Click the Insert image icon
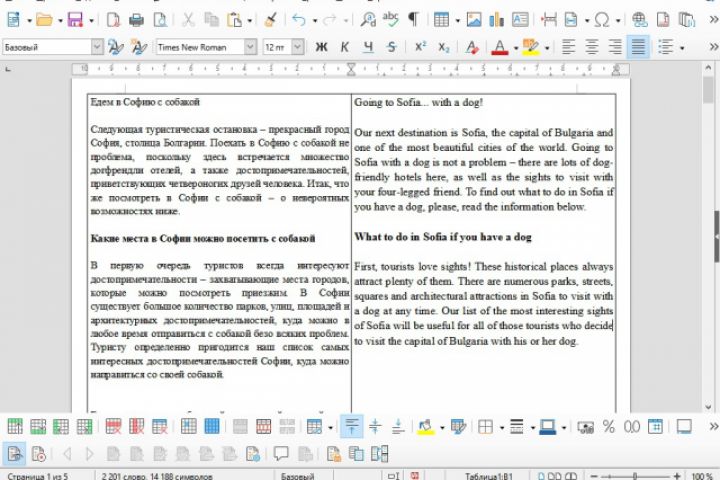The image size is (720, 480). point(474,20)
